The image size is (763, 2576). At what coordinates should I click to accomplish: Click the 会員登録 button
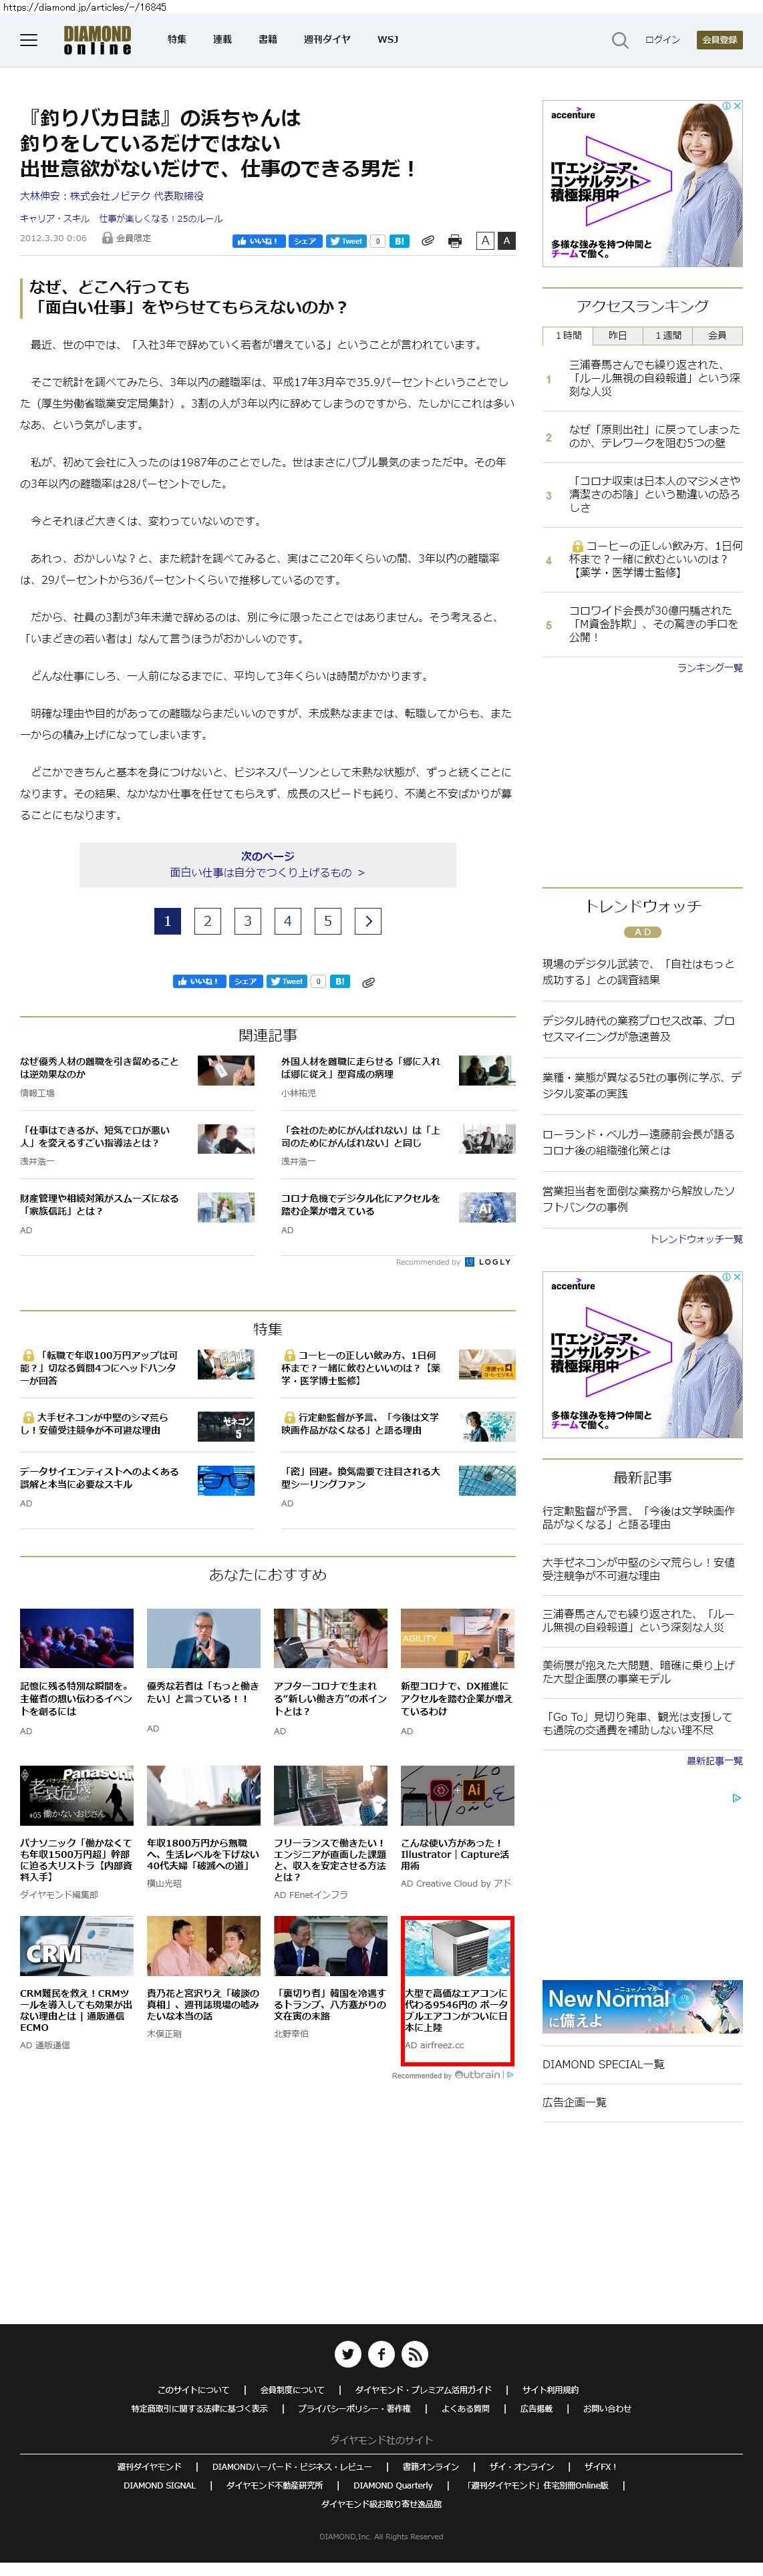(719, 40)
